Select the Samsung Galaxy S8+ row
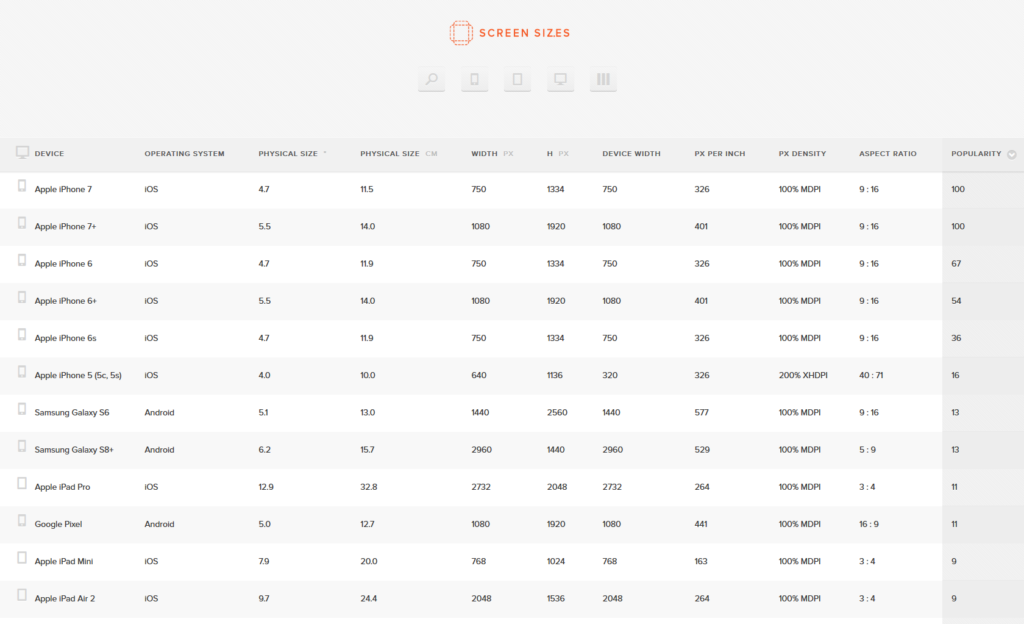Viewport: 1024px width, 624px height. (x=74, y=450)
